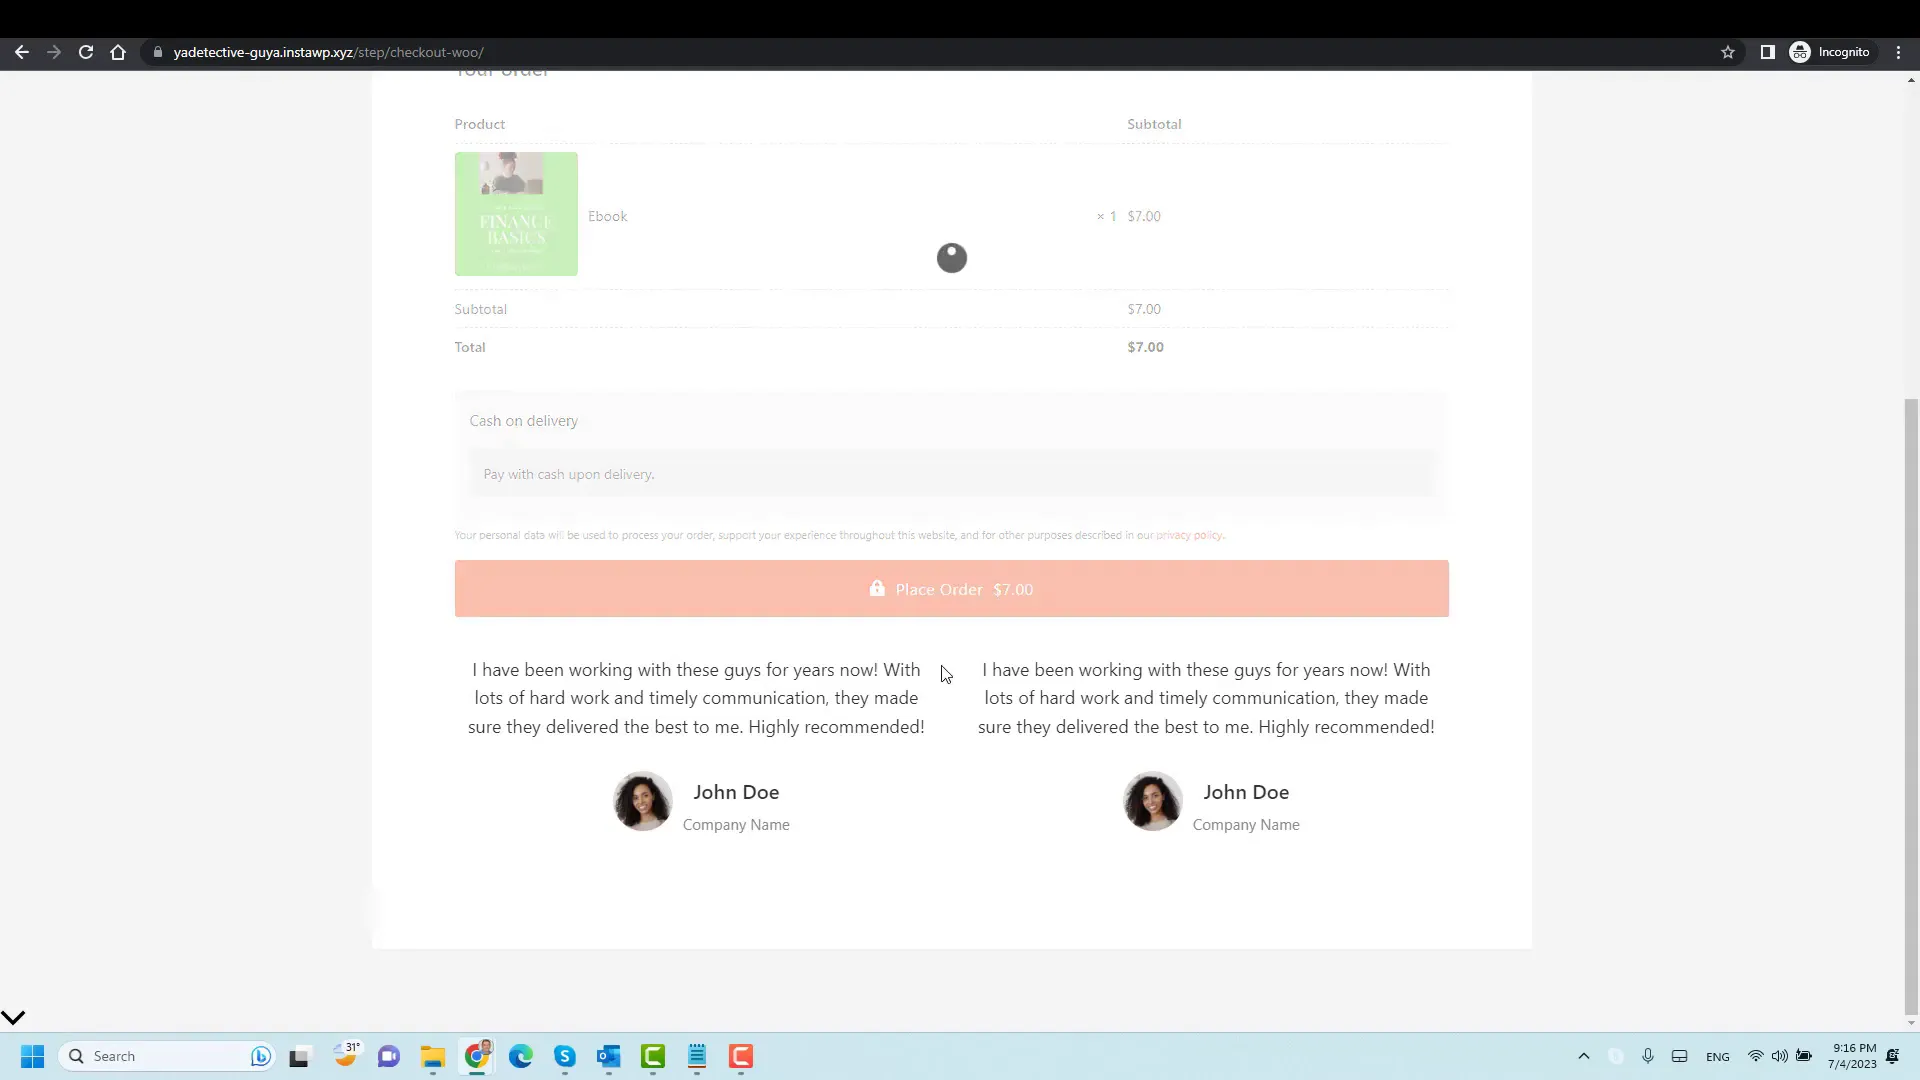Click the Chrome browser taskbar icon
1920x1080 pixels.
477,1055
